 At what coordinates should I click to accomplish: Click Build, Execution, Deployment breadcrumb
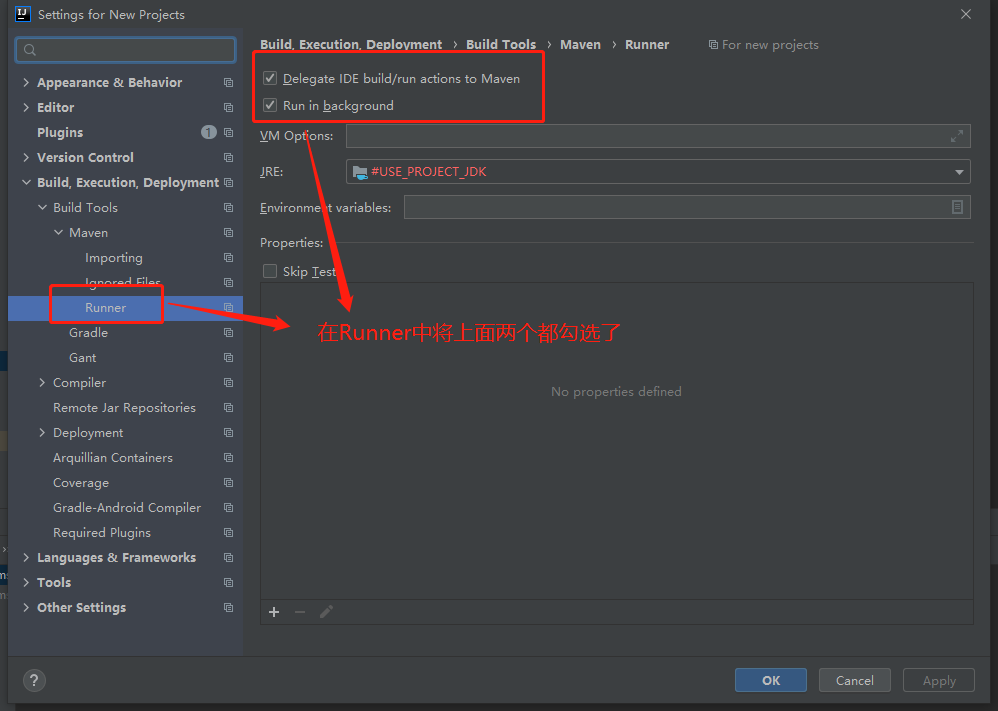[x=351, y=45]
